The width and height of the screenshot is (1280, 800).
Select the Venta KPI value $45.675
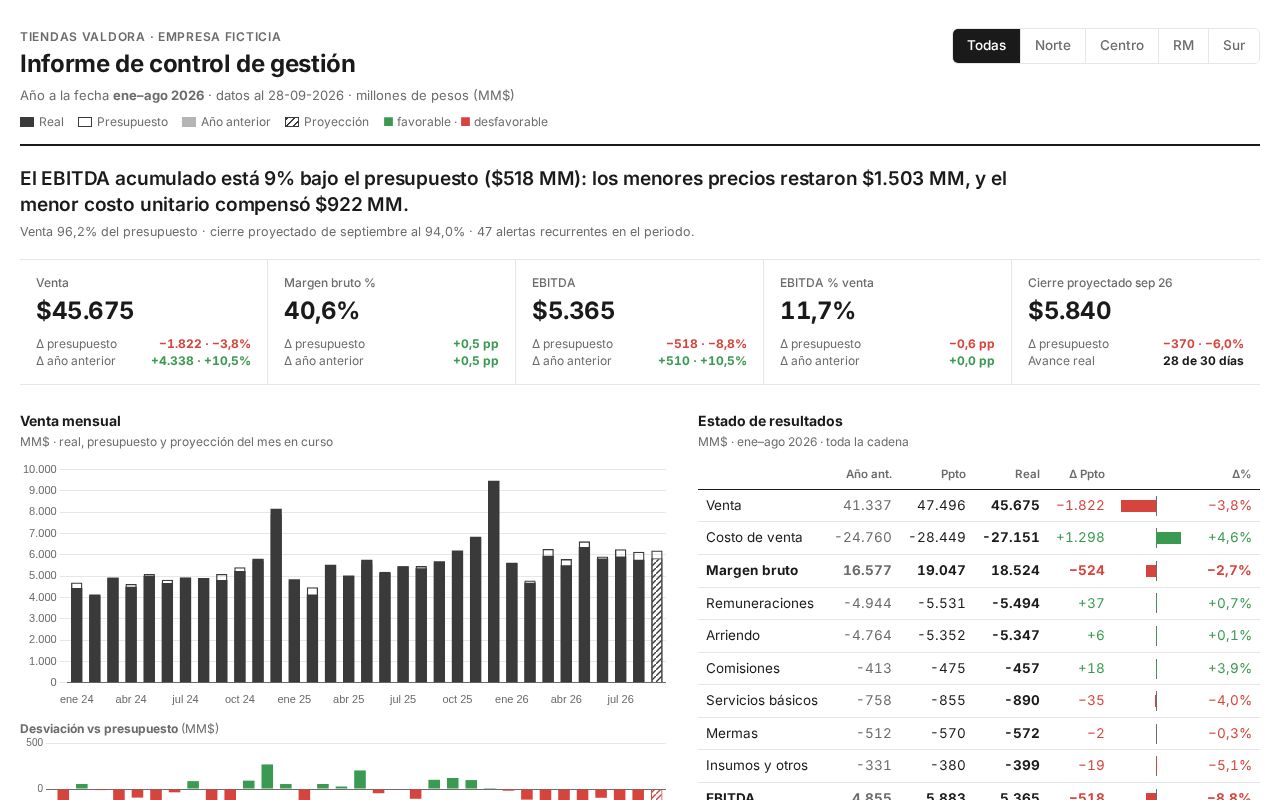85,311
